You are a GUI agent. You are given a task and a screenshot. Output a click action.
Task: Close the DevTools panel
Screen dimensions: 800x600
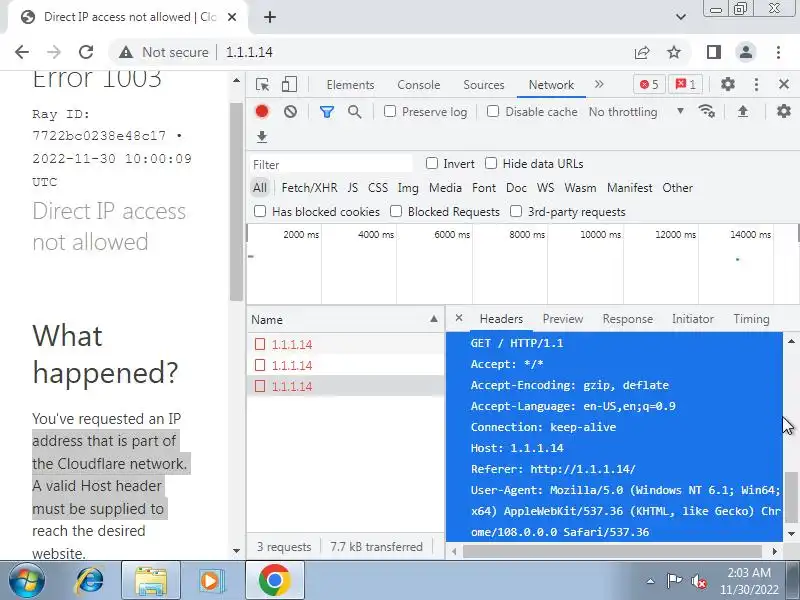pos(784,84)
